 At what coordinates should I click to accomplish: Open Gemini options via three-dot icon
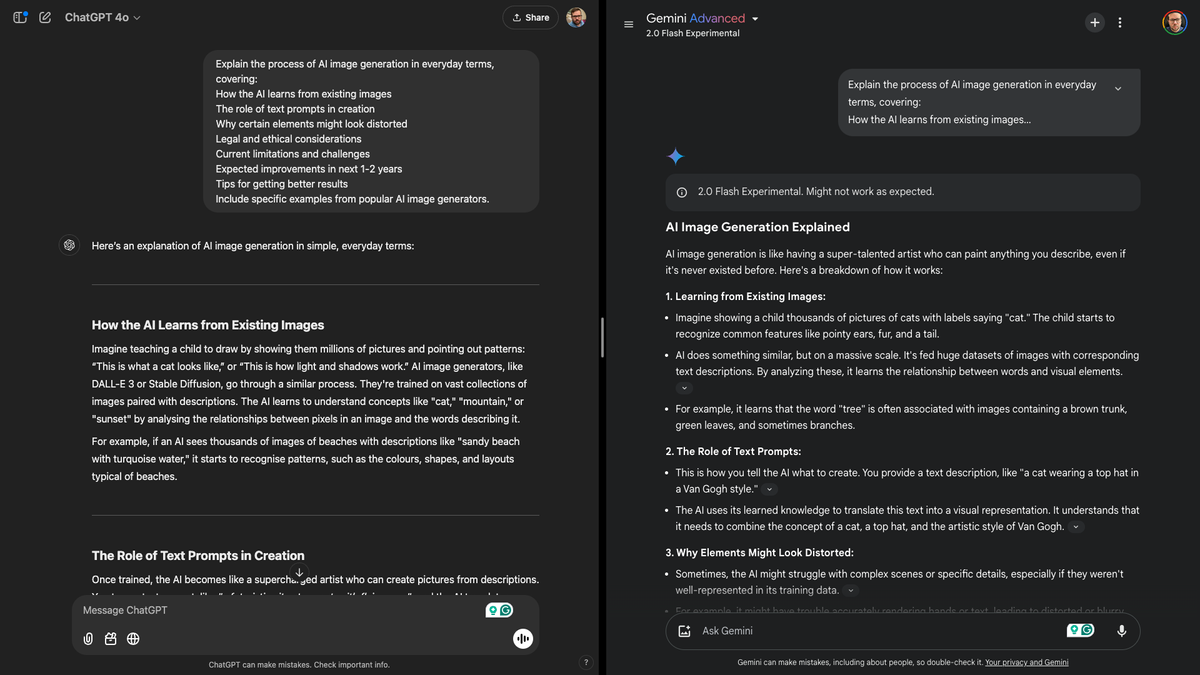[x=1119, y=22]
